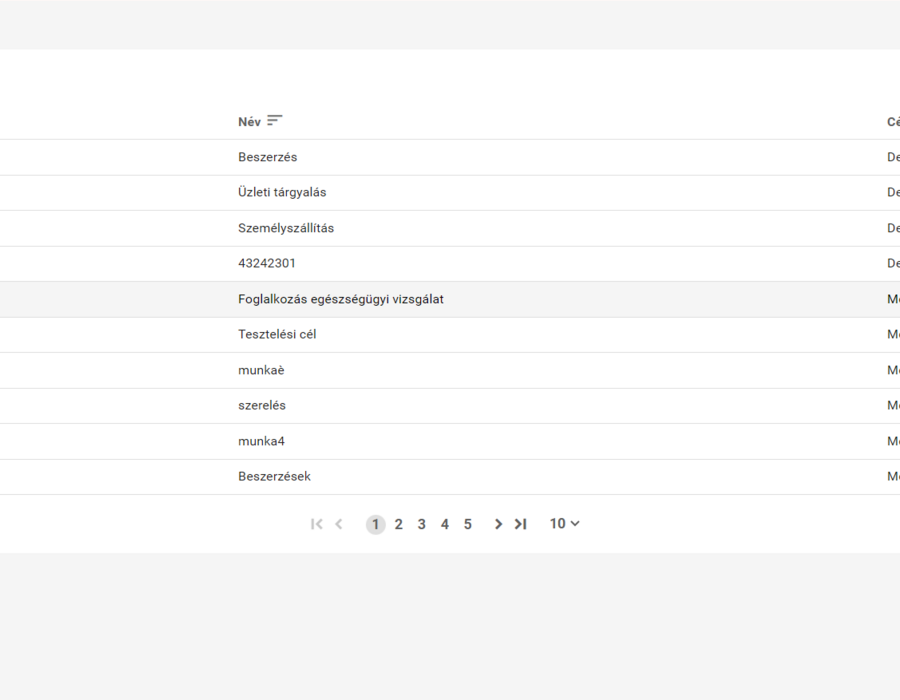
Task: Go to page 4
Action: click(444, 524)
